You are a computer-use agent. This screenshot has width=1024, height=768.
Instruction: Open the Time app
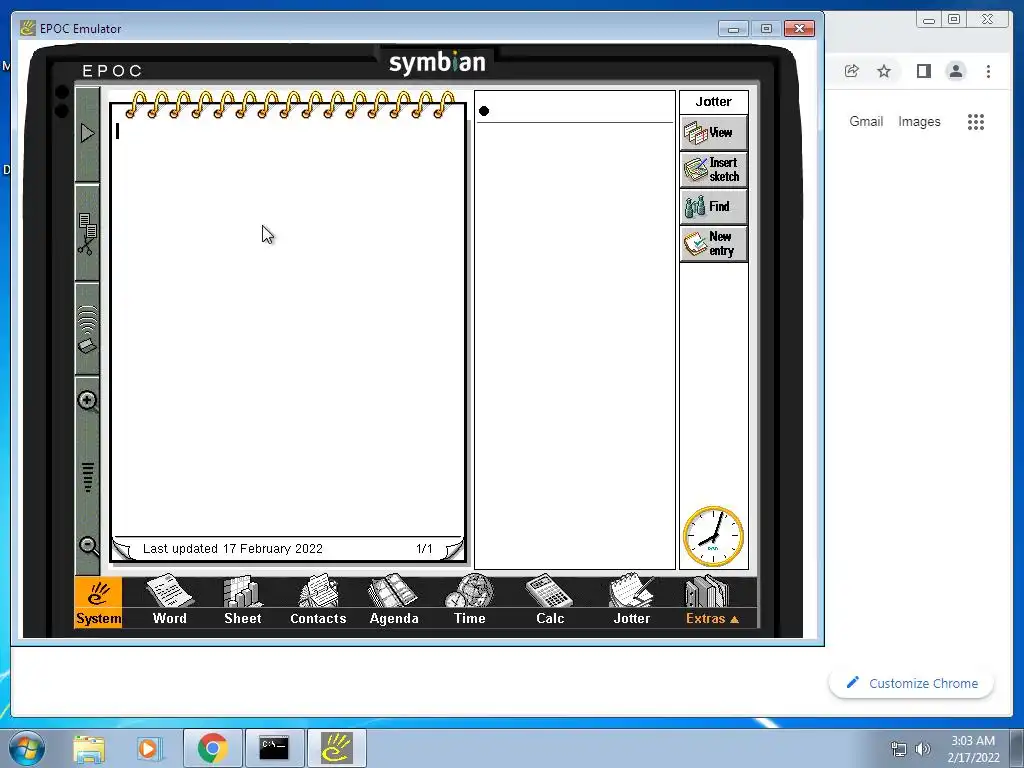470,601
